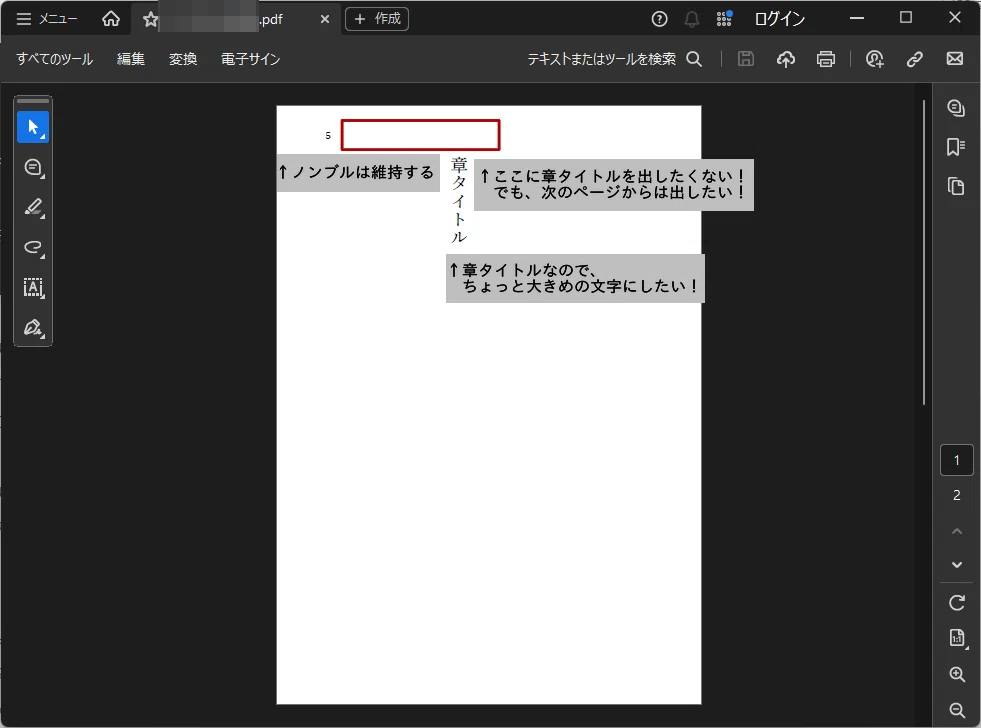Viewport: 981px width, 728px height.
Task: Open the 編集 menu item
Action: click(131, 59)
